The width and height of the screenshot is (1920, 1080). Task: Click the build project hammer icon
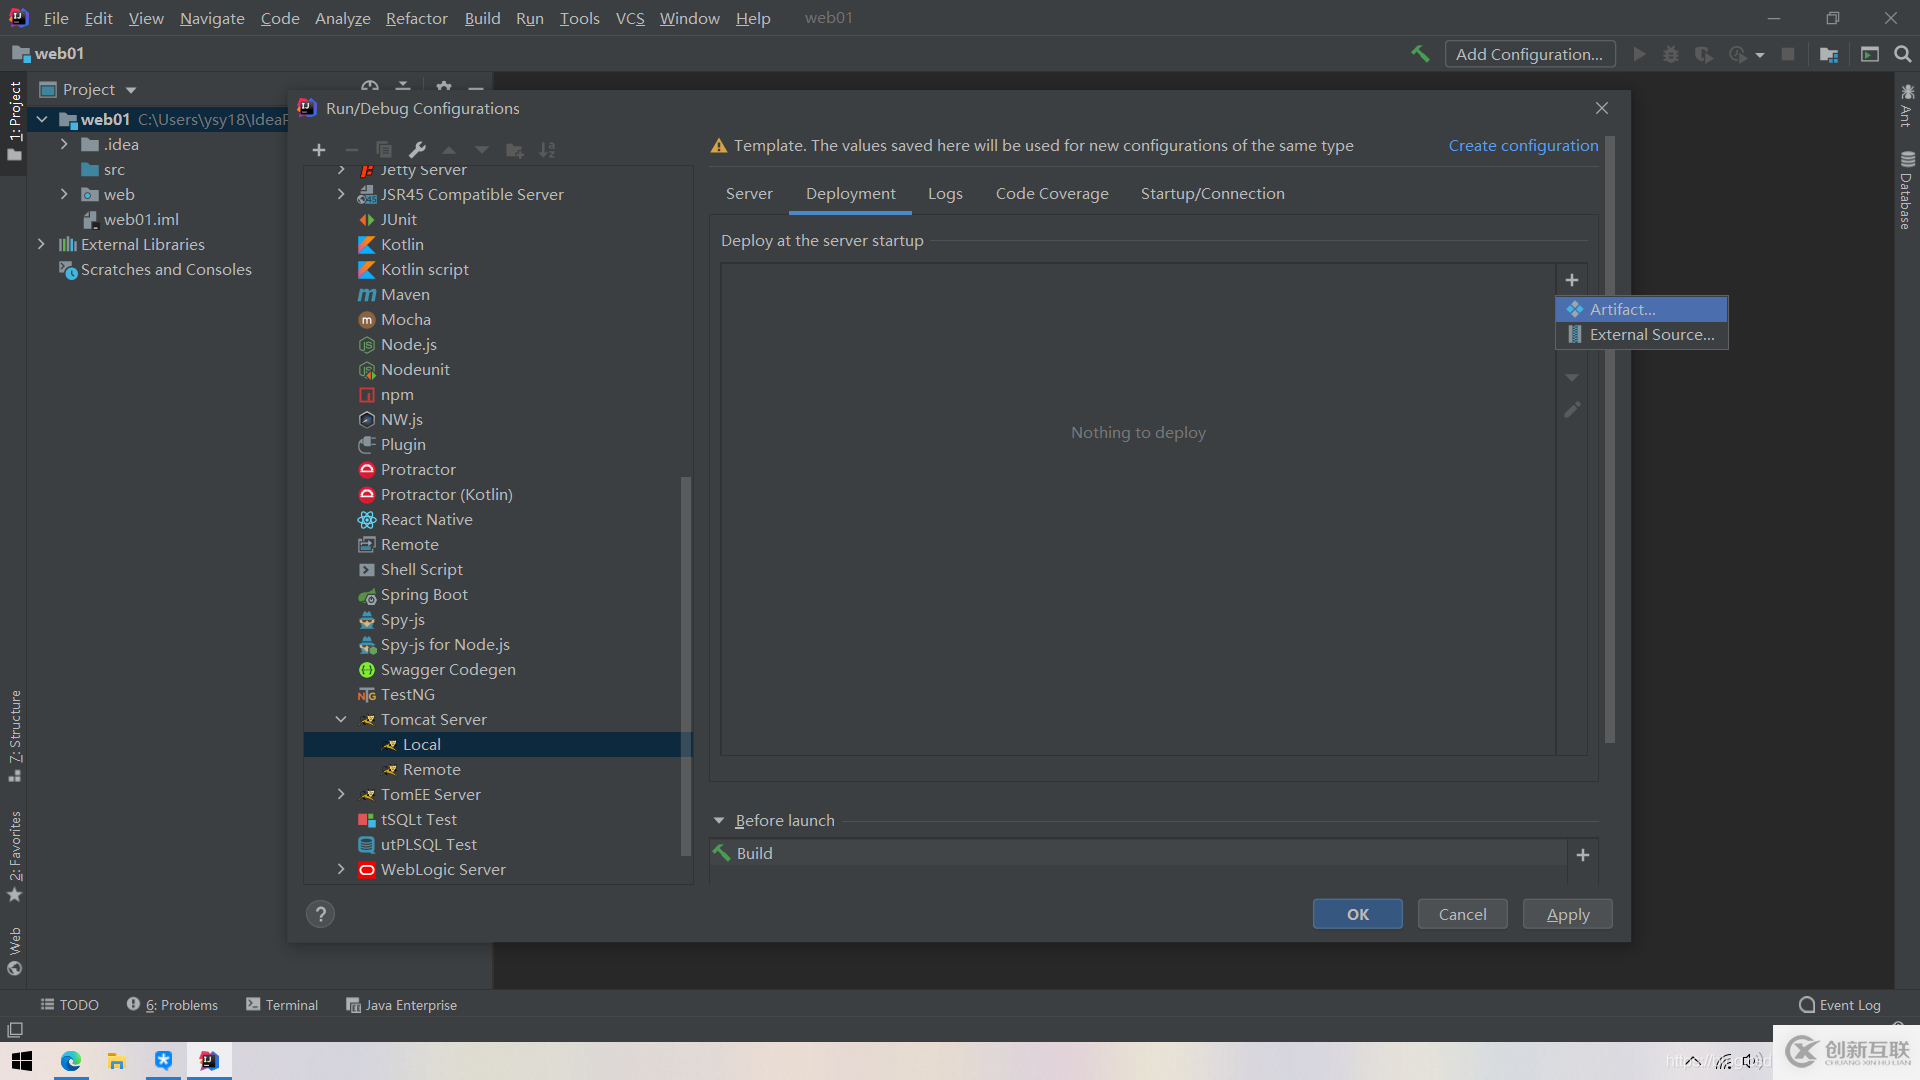click(x=1419, y=54)
